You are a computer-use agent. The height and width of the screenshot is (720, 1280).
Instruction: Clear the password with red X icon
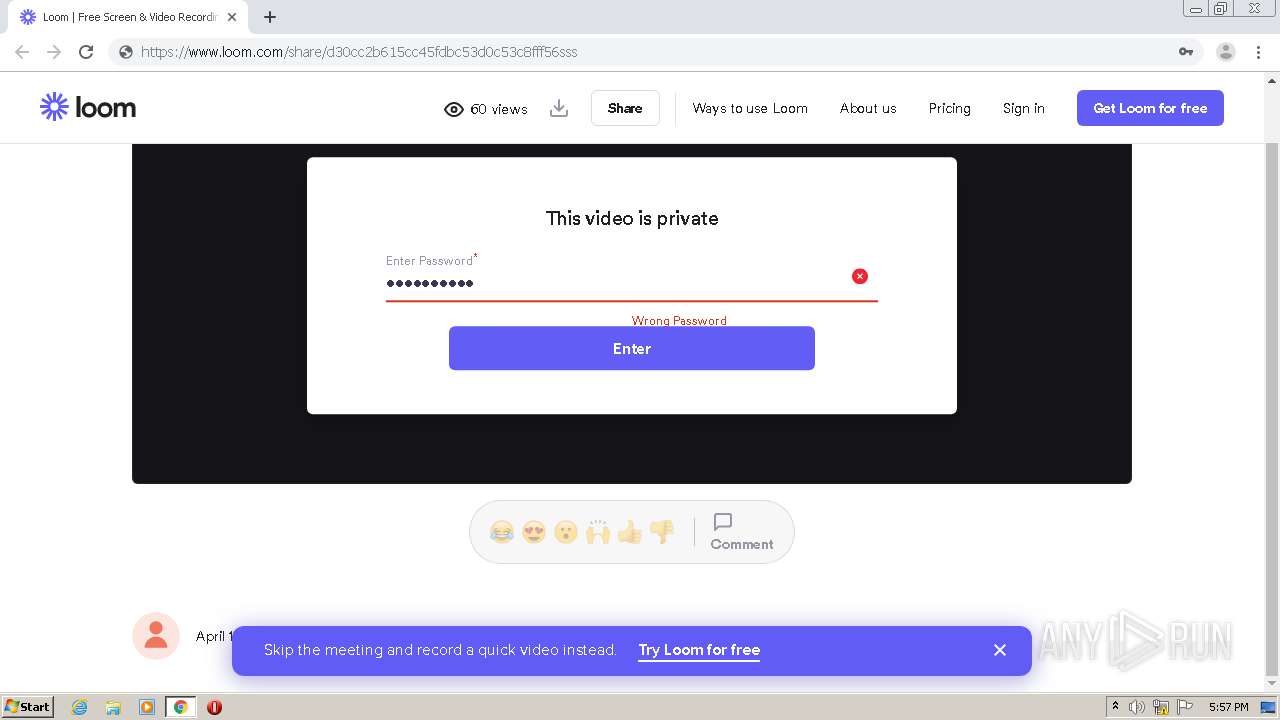[860, 276]
